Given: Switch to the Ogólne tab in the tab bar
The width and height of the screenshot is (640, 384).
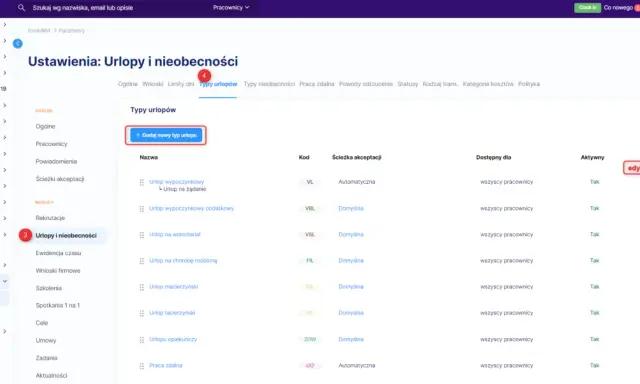Looking at the screenshot, I should (x=128, y=84).
